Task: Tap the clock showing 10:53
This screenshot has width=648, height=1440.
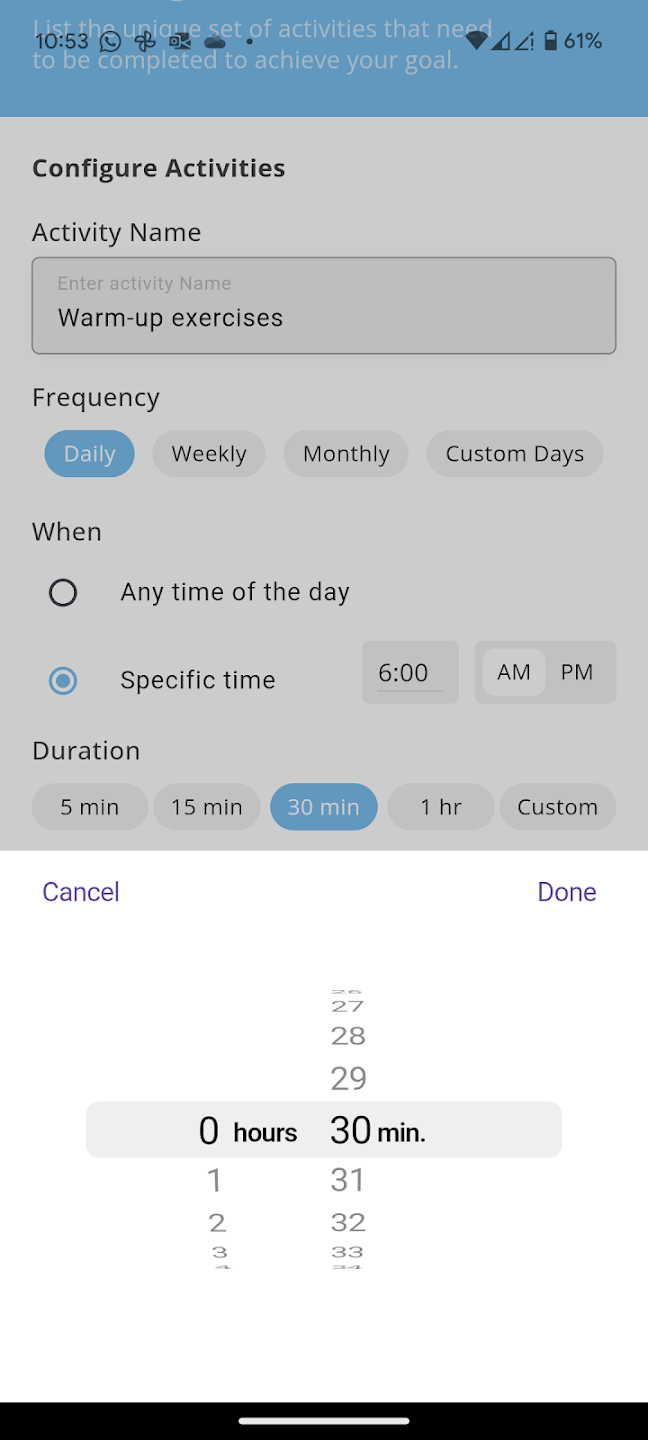Action: point(62,42)
